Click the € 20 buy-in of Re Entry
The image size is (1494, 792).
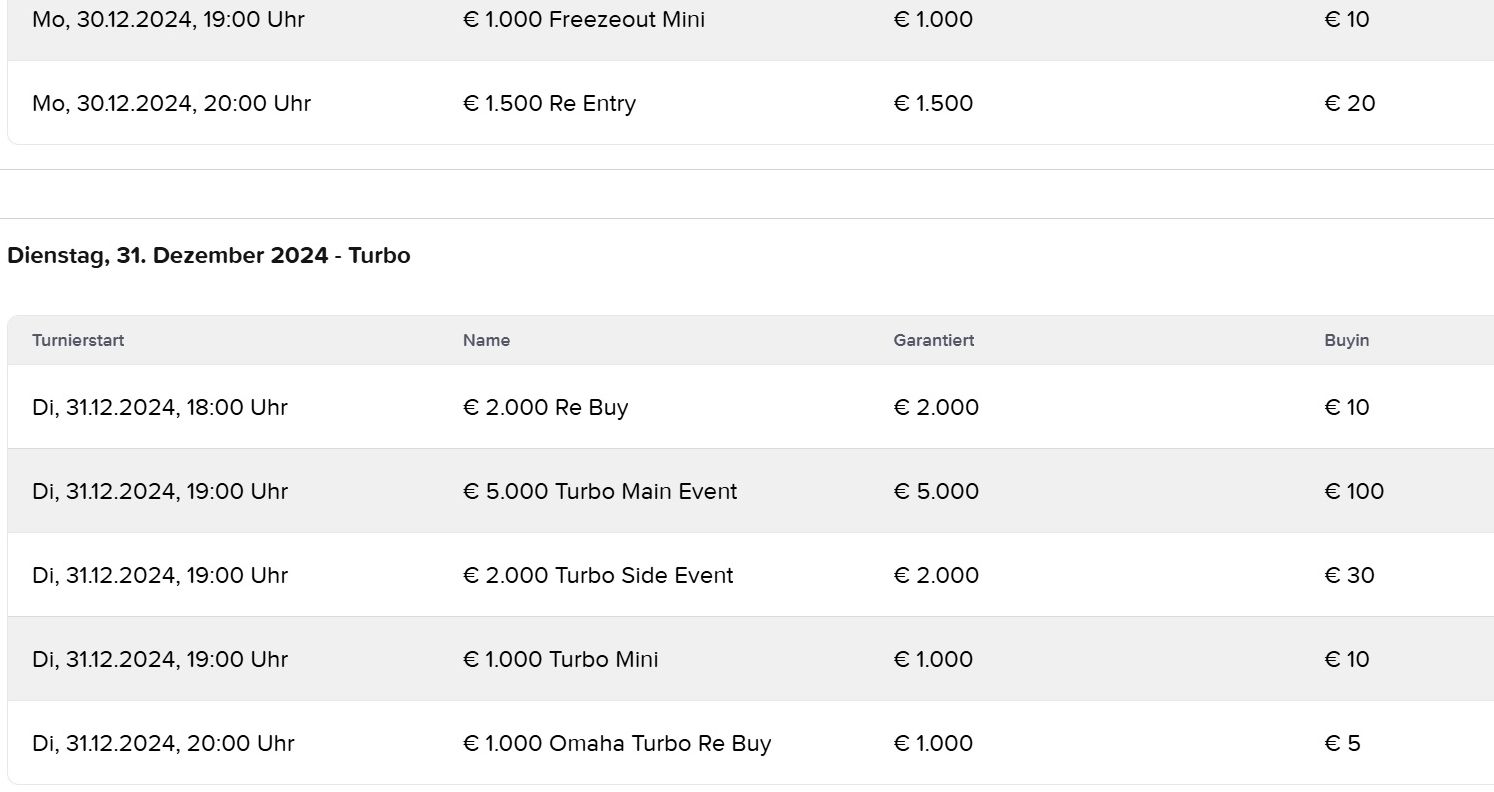pos(1349,103)
